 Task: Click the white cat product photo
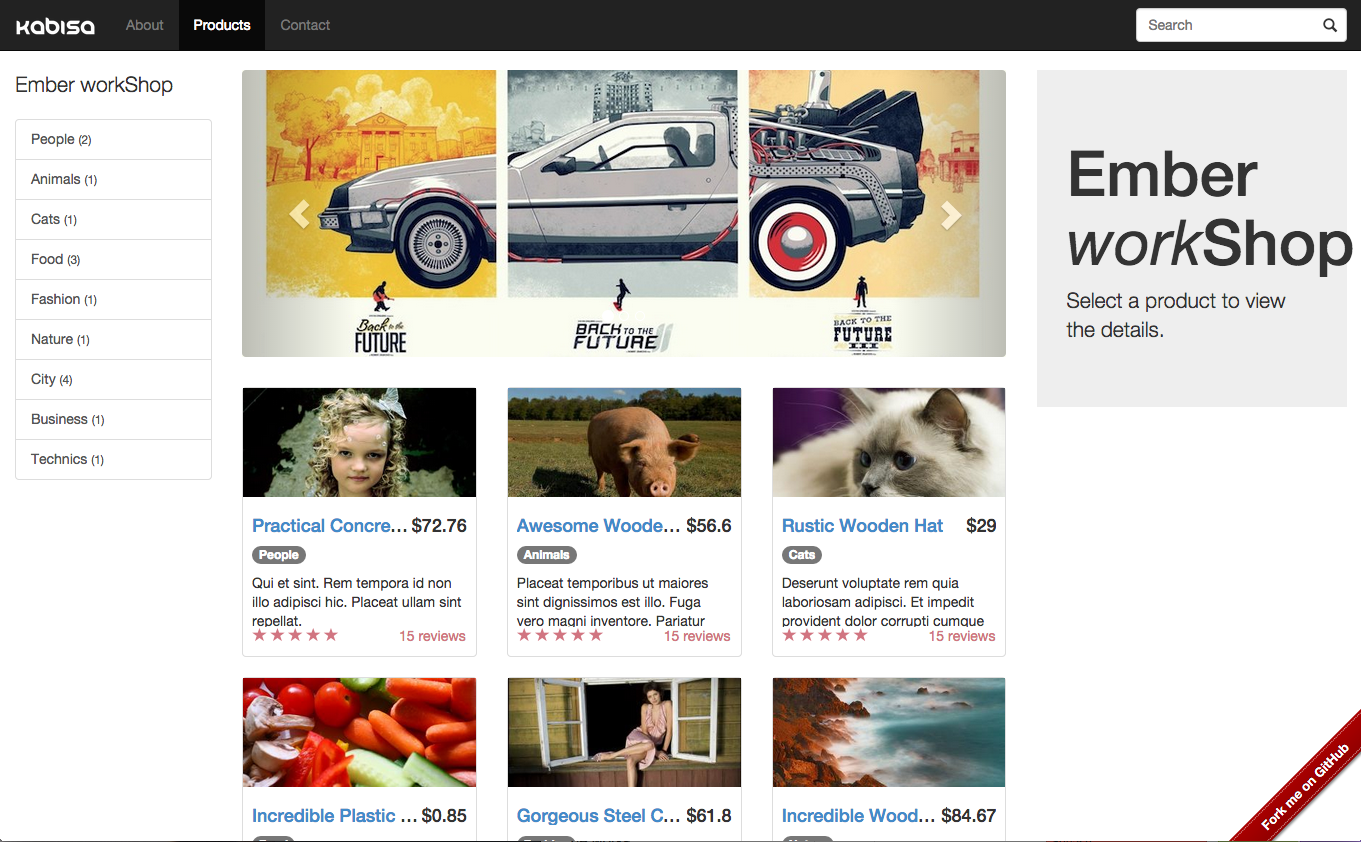tap(889, 442)
